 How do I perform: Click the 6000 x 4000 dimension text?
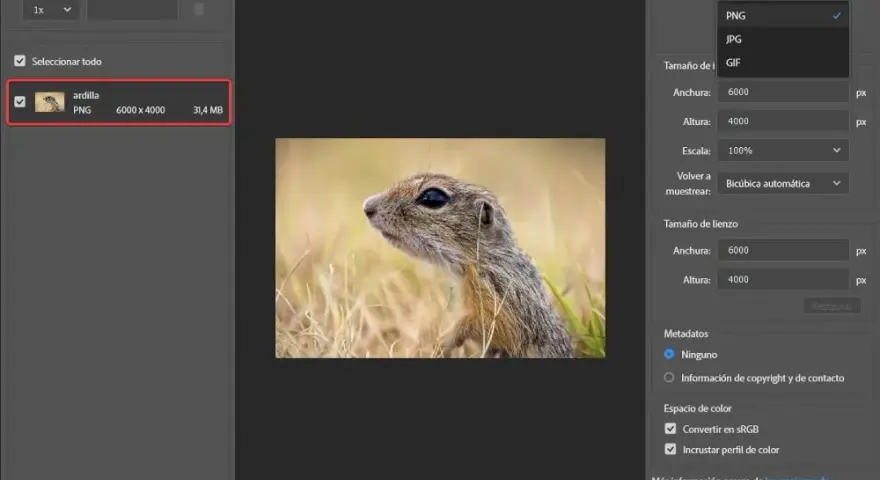(140, 110)
